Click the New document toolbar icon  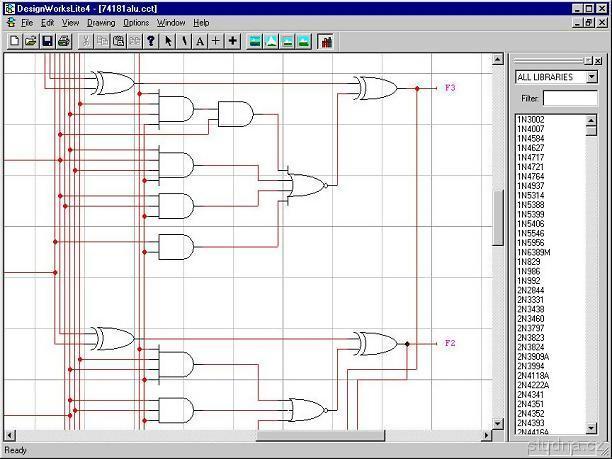click(14, 41)
